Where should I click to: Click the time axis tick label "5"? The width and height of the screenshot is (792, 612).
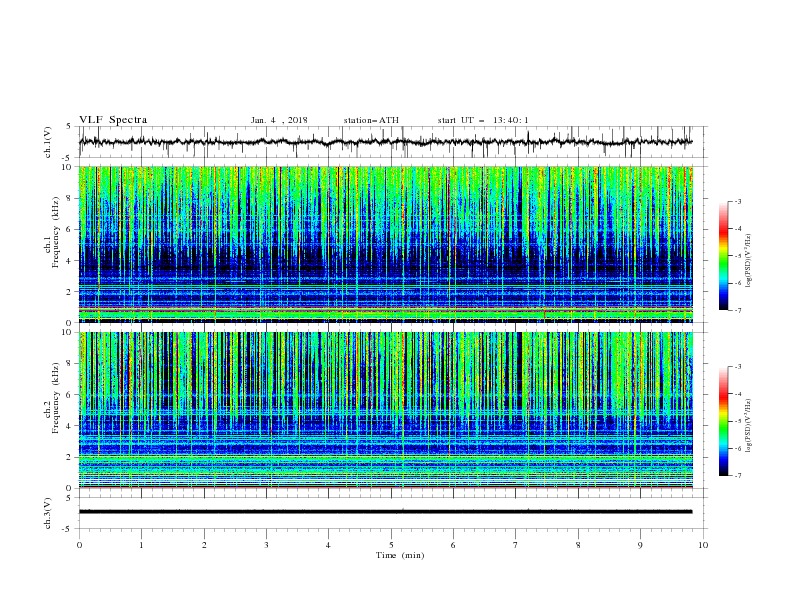coord(391,545)
